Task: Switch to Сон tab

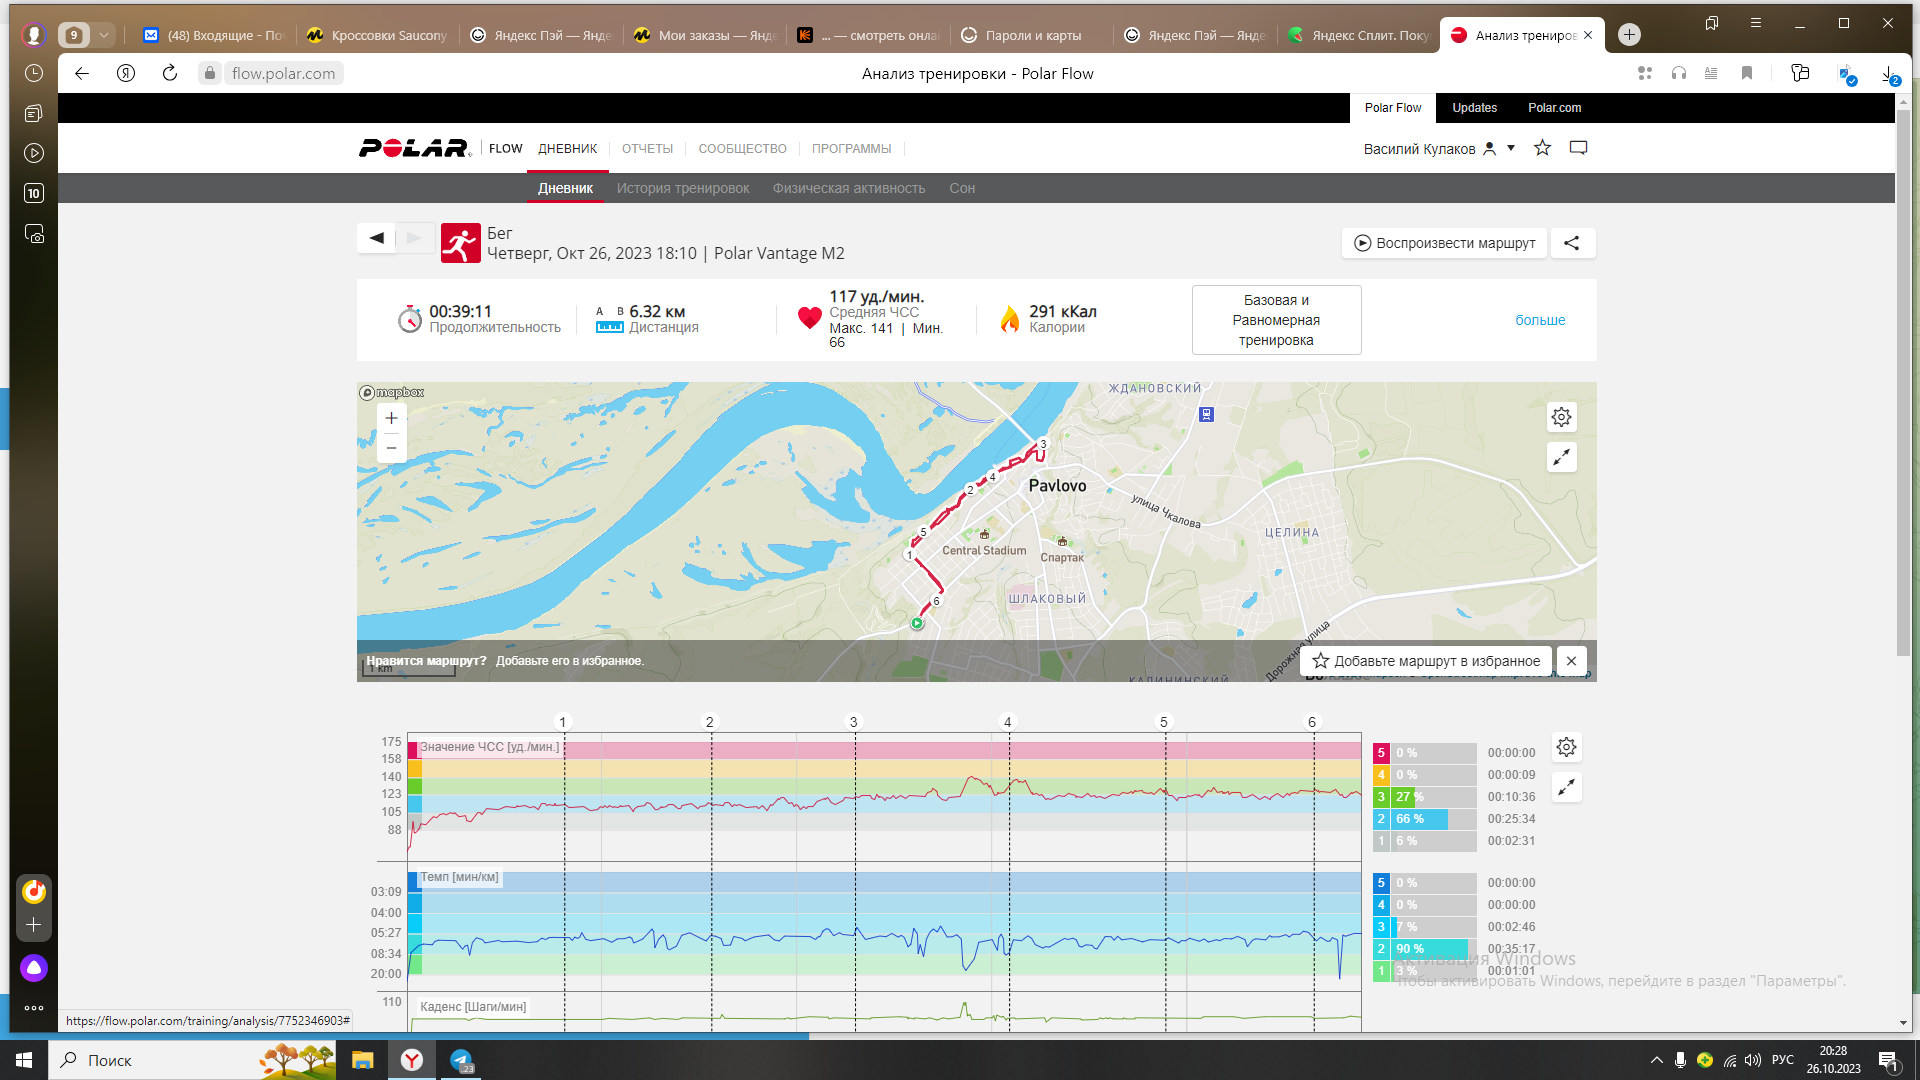Action: point(962,188)
